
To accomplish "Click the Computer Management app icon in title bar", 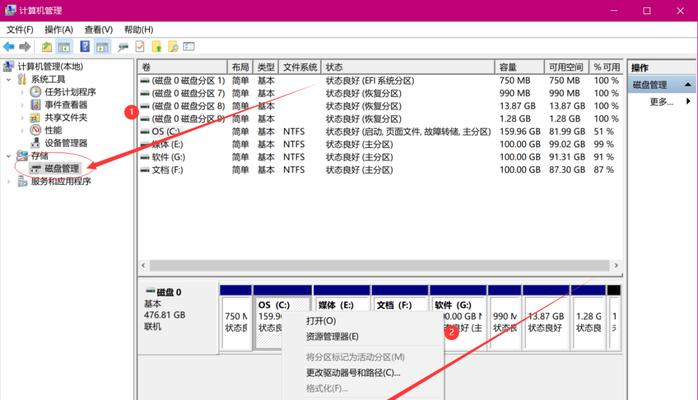I will [10, 10].
